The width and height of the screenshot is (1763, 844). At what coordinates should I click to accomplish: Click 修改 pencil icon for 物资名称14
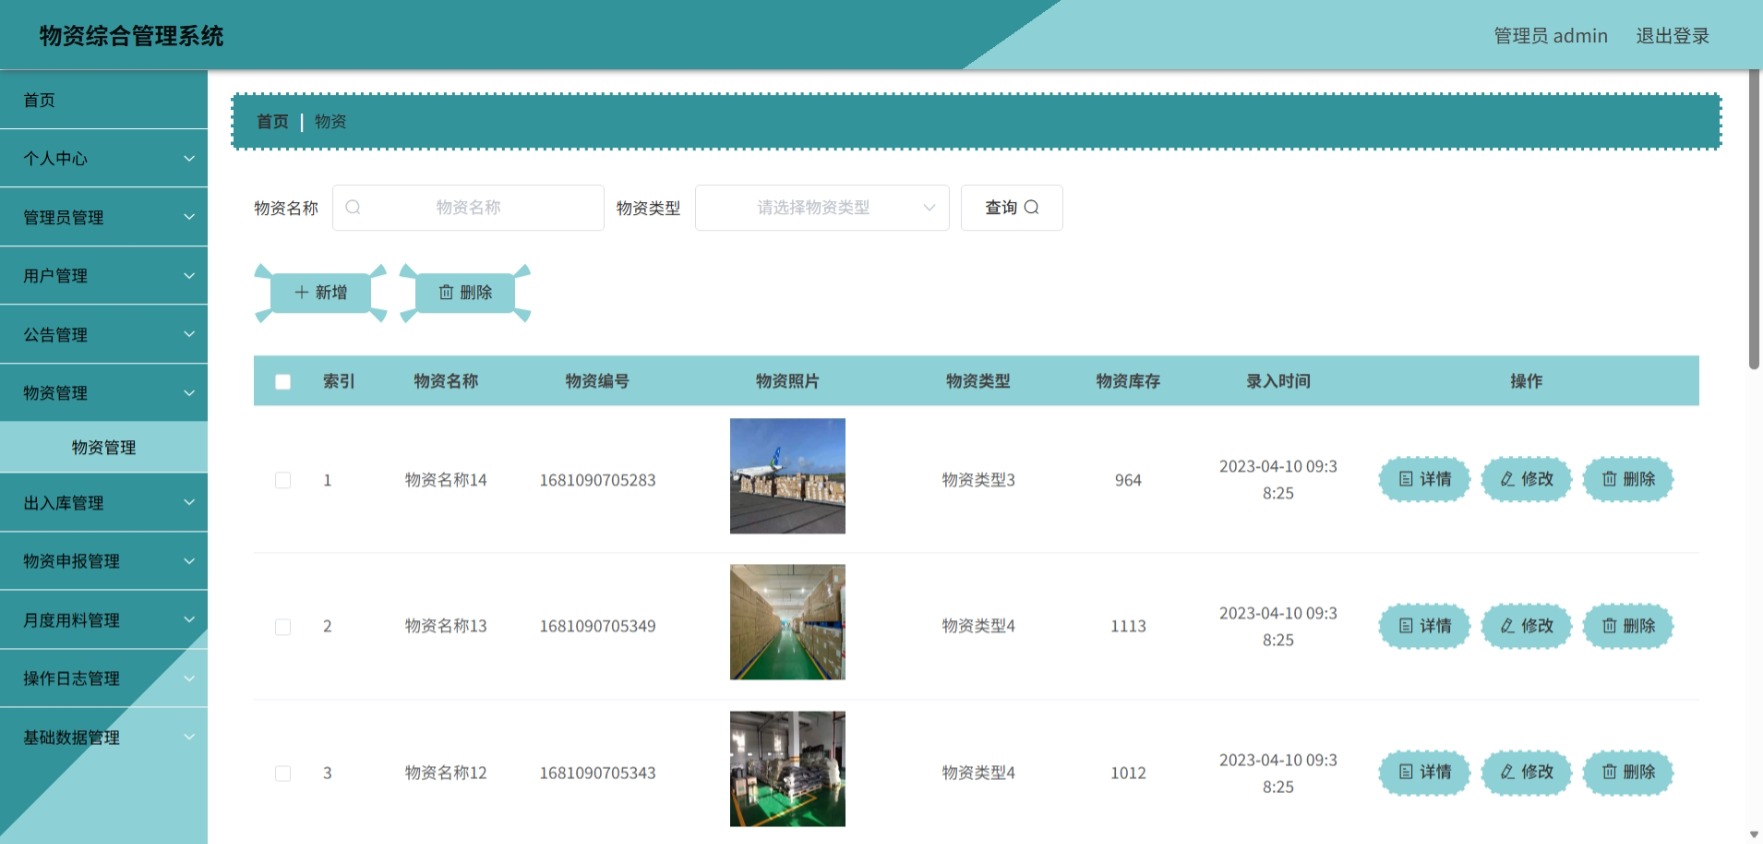click(1507, 479)
